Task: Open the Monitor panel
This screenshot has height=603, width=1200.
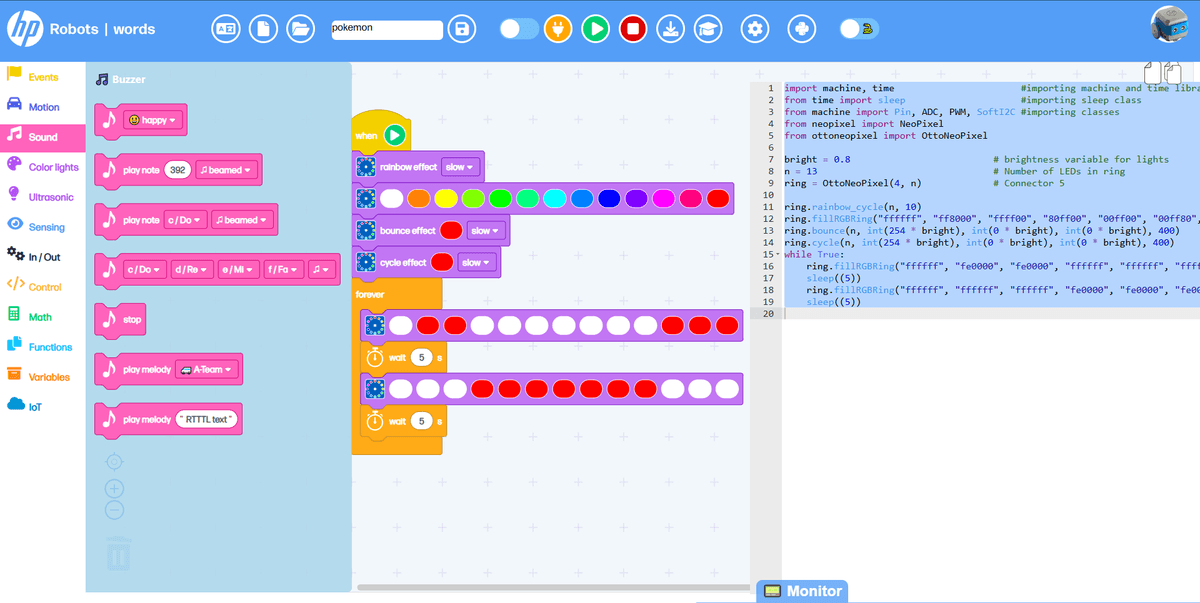Action: pyautogui.click(x=802, y=591)
